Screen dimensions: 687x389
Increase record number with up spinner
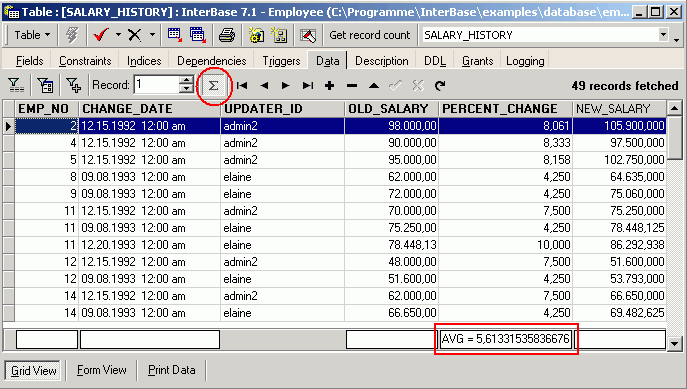tap(187, 80)
